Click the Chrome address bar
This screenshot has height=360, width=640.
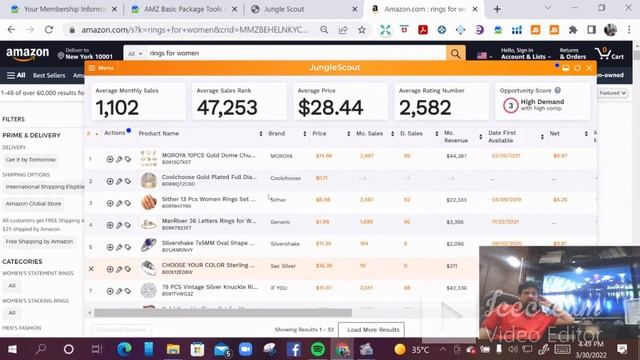coord(195,30)
